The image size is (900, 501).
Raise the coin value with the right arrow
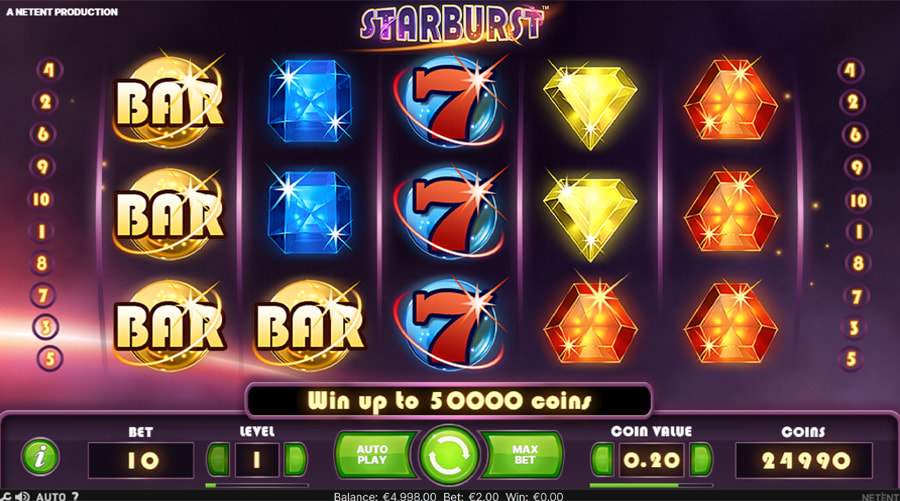(701, 459)
